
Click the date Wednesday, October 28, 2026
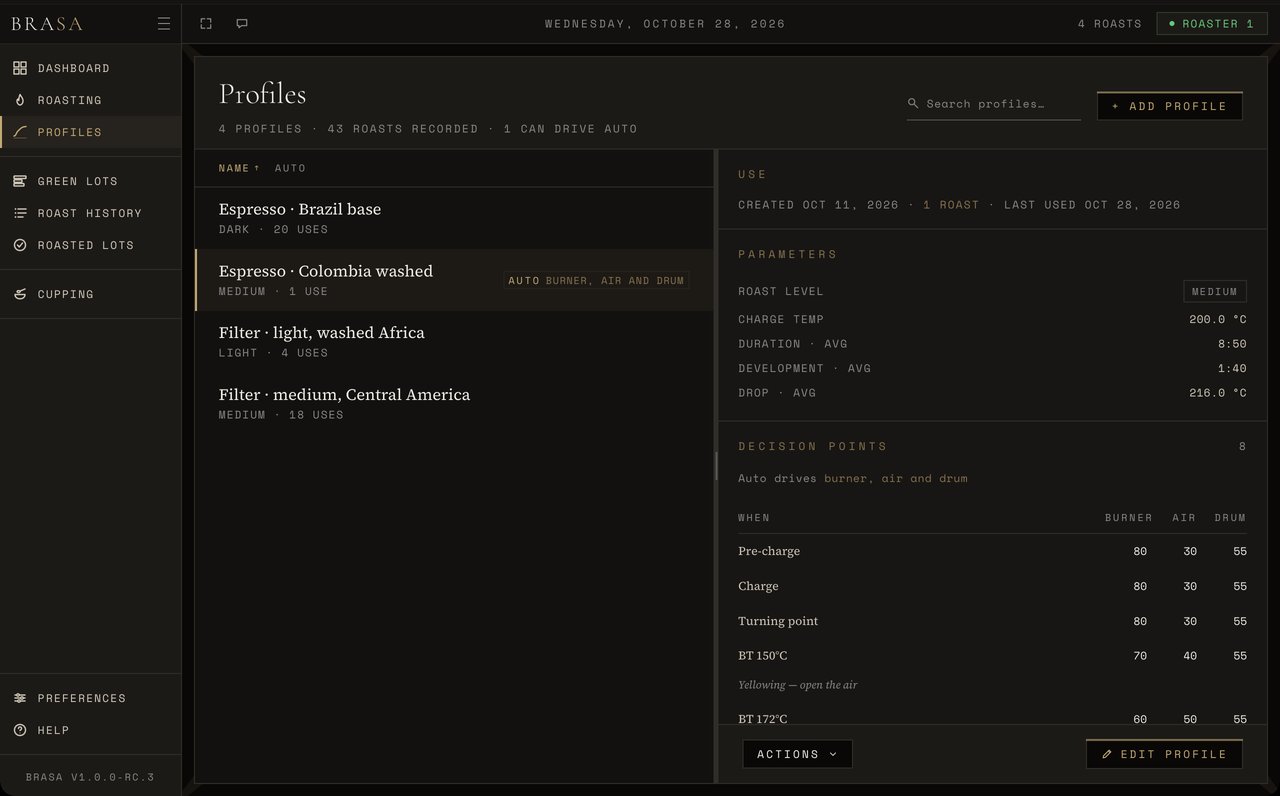click(665, 24)
